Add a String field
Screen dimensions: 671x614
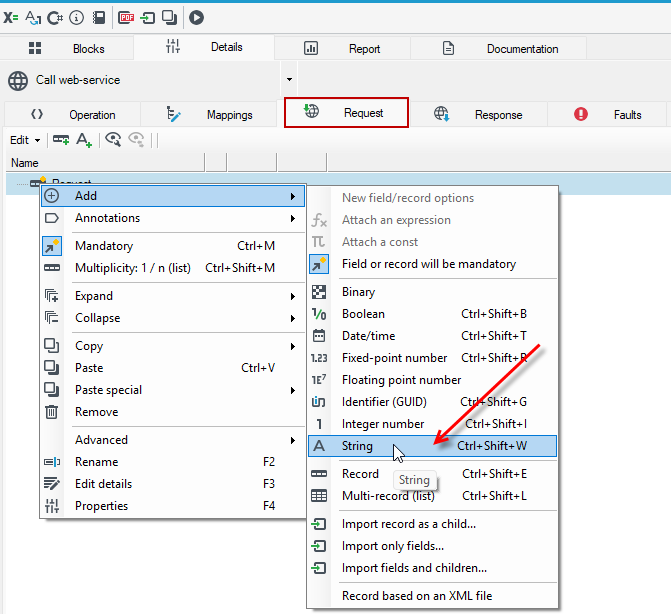point(432,446)
